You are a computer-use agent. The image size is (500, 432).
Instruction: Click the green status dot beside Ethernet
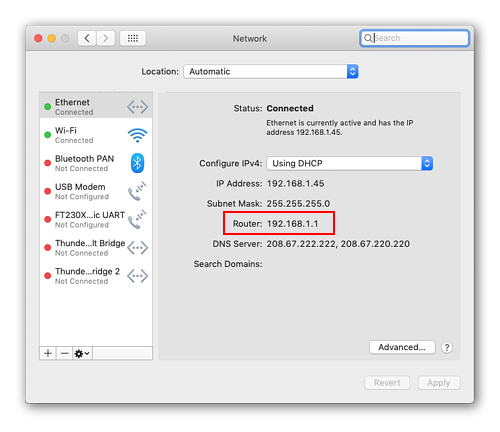(x=48, y=107)
